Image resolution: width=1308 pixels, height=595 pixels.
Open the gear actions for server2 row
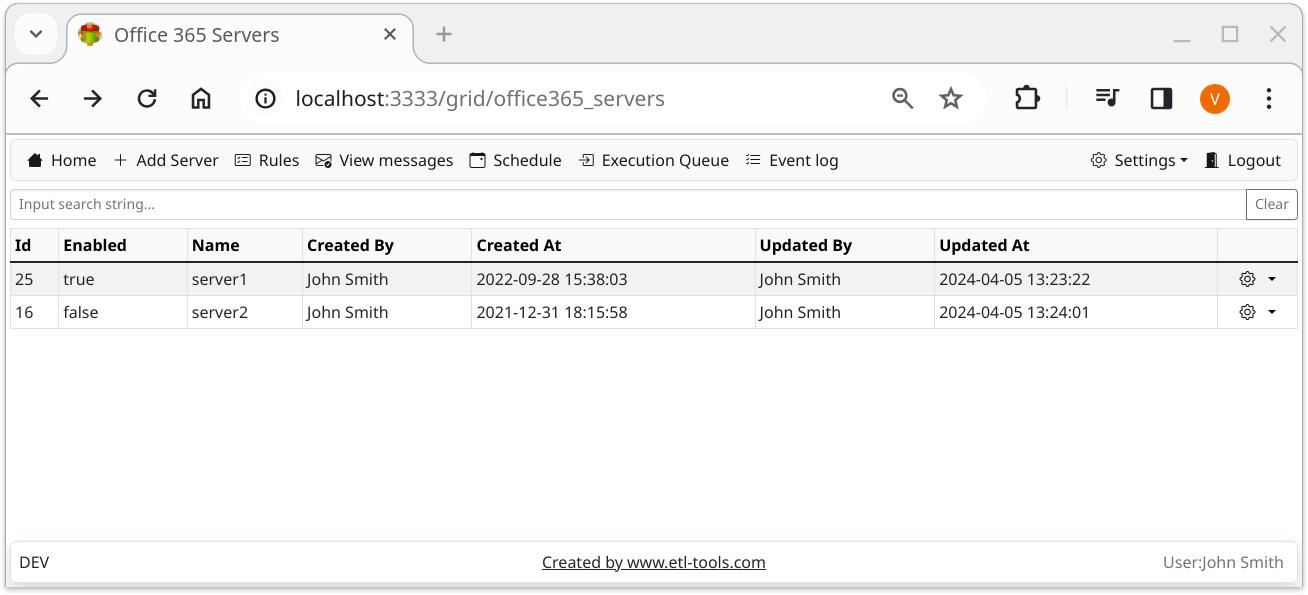pos(1247,312)
